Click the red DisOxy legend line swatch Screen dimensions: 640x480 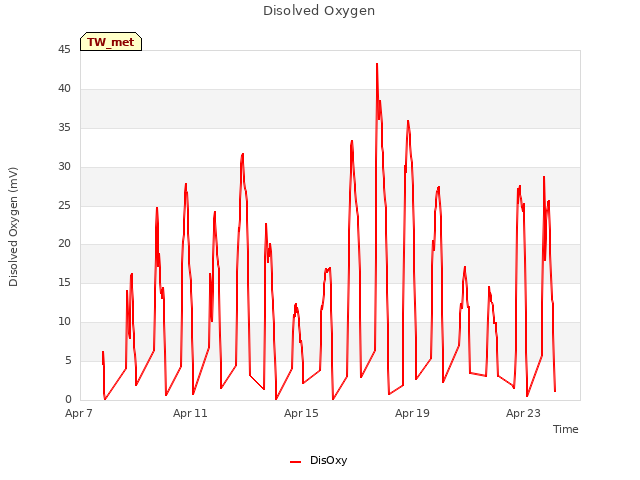[x=295, y=462]
